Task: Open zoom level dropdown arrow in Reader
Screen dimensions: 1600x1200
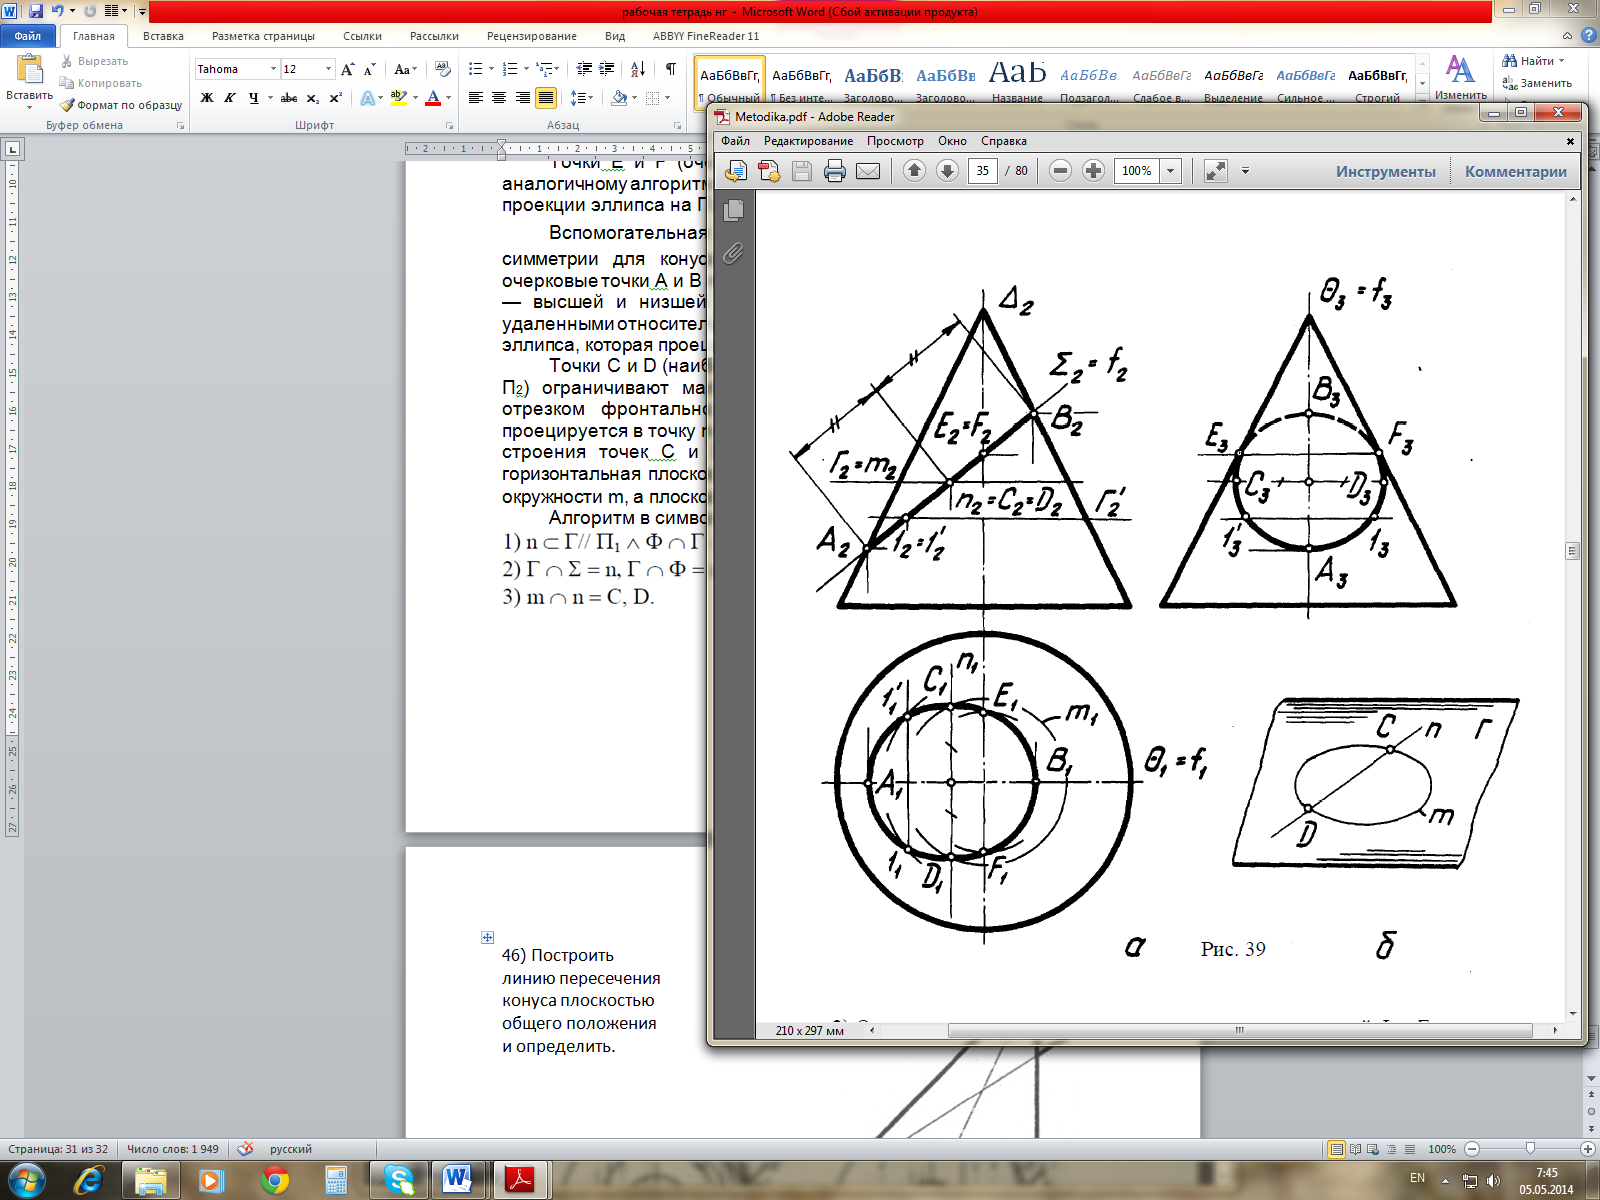Action: [1170, 171]
